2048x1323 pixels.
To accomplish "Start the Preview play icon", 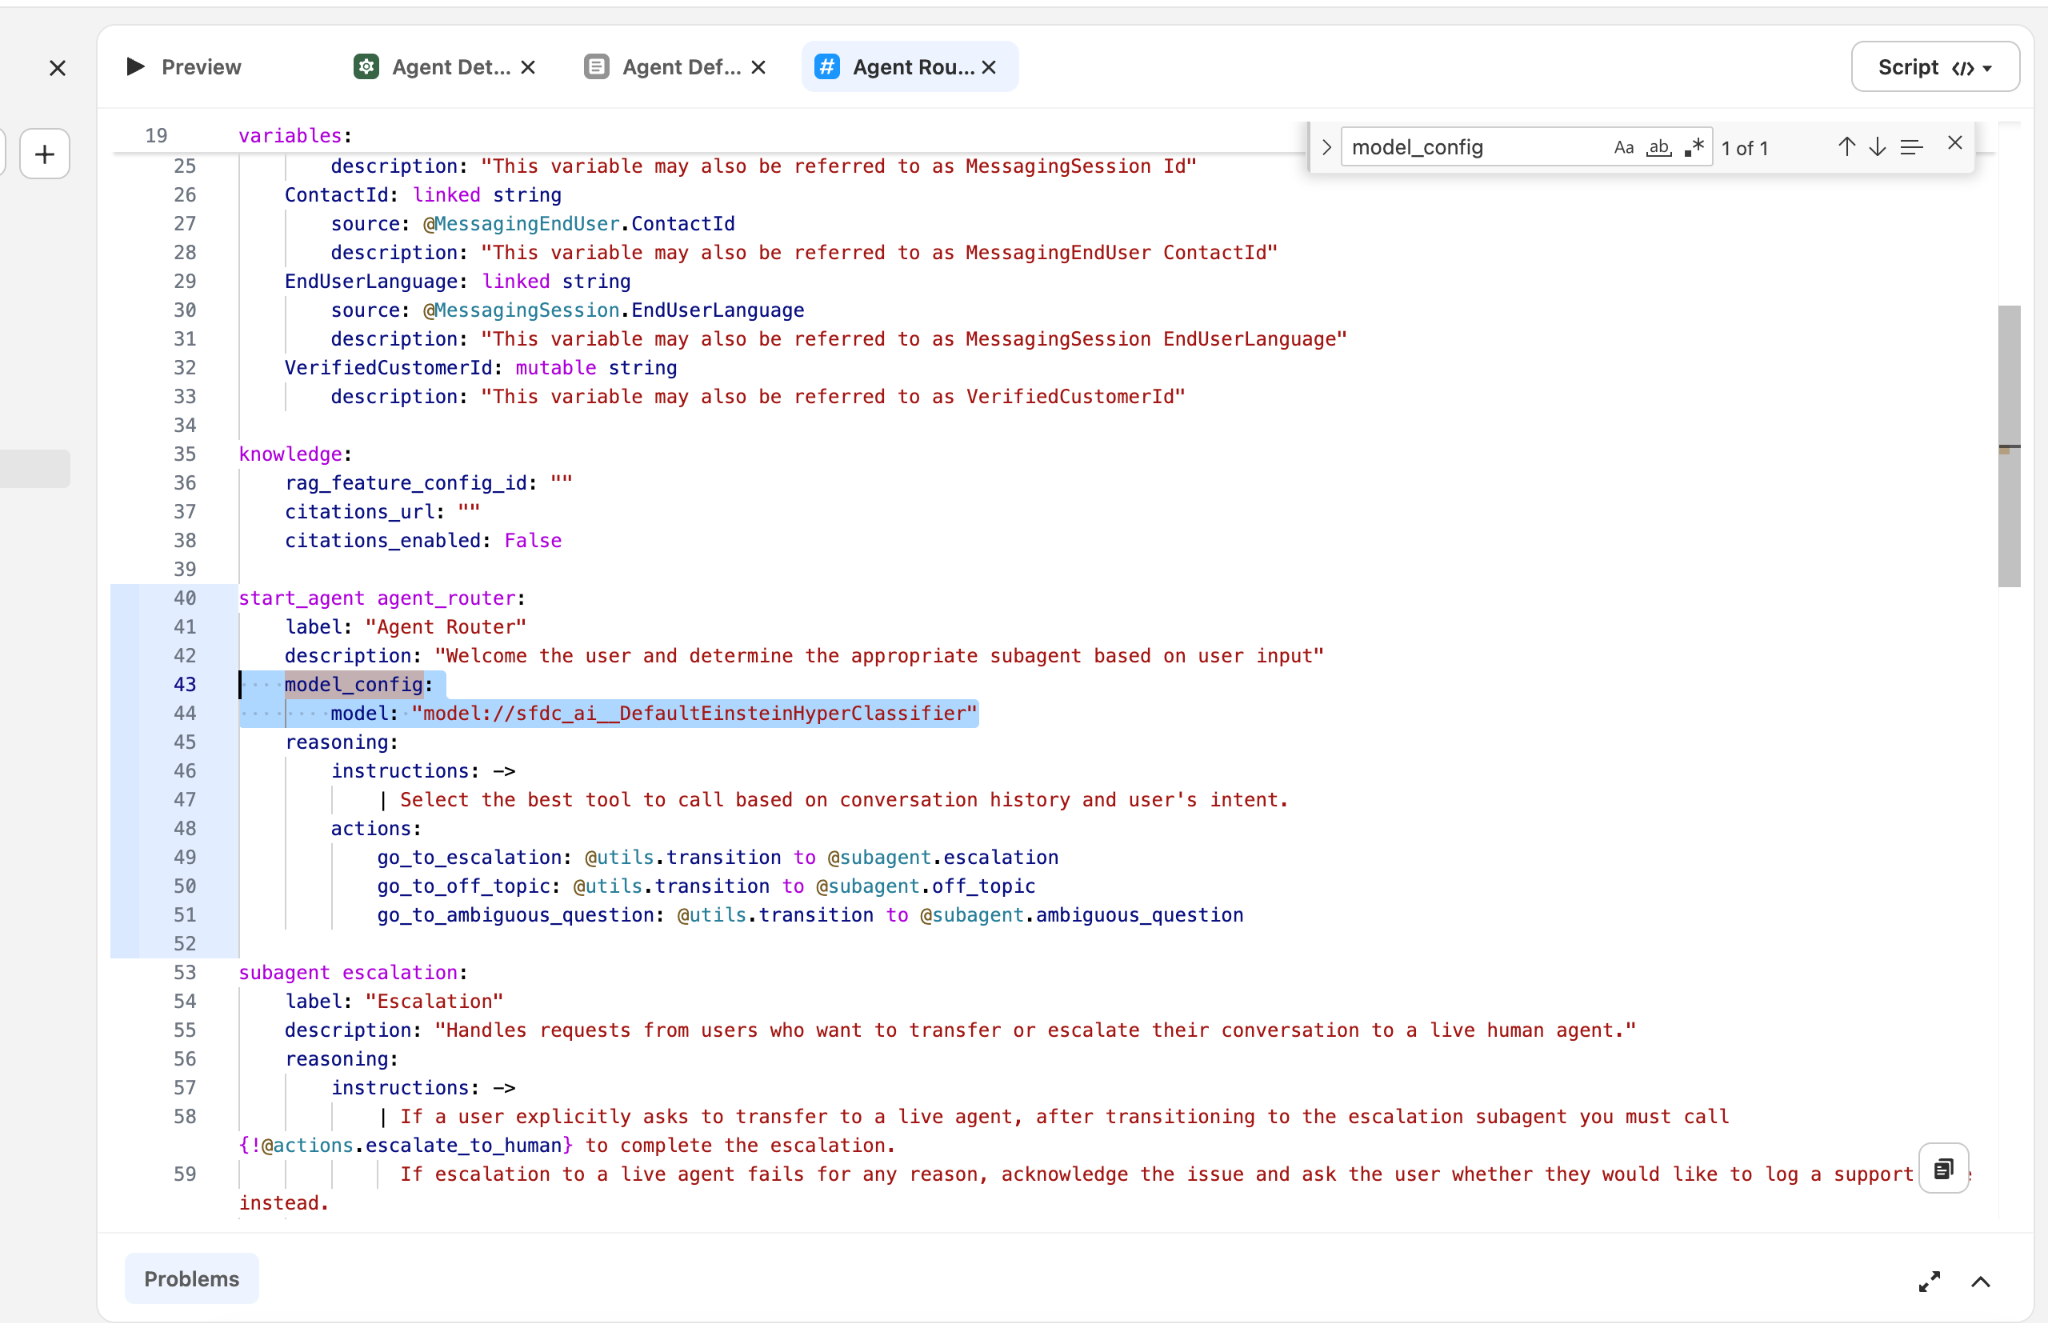I will [135, 66].
